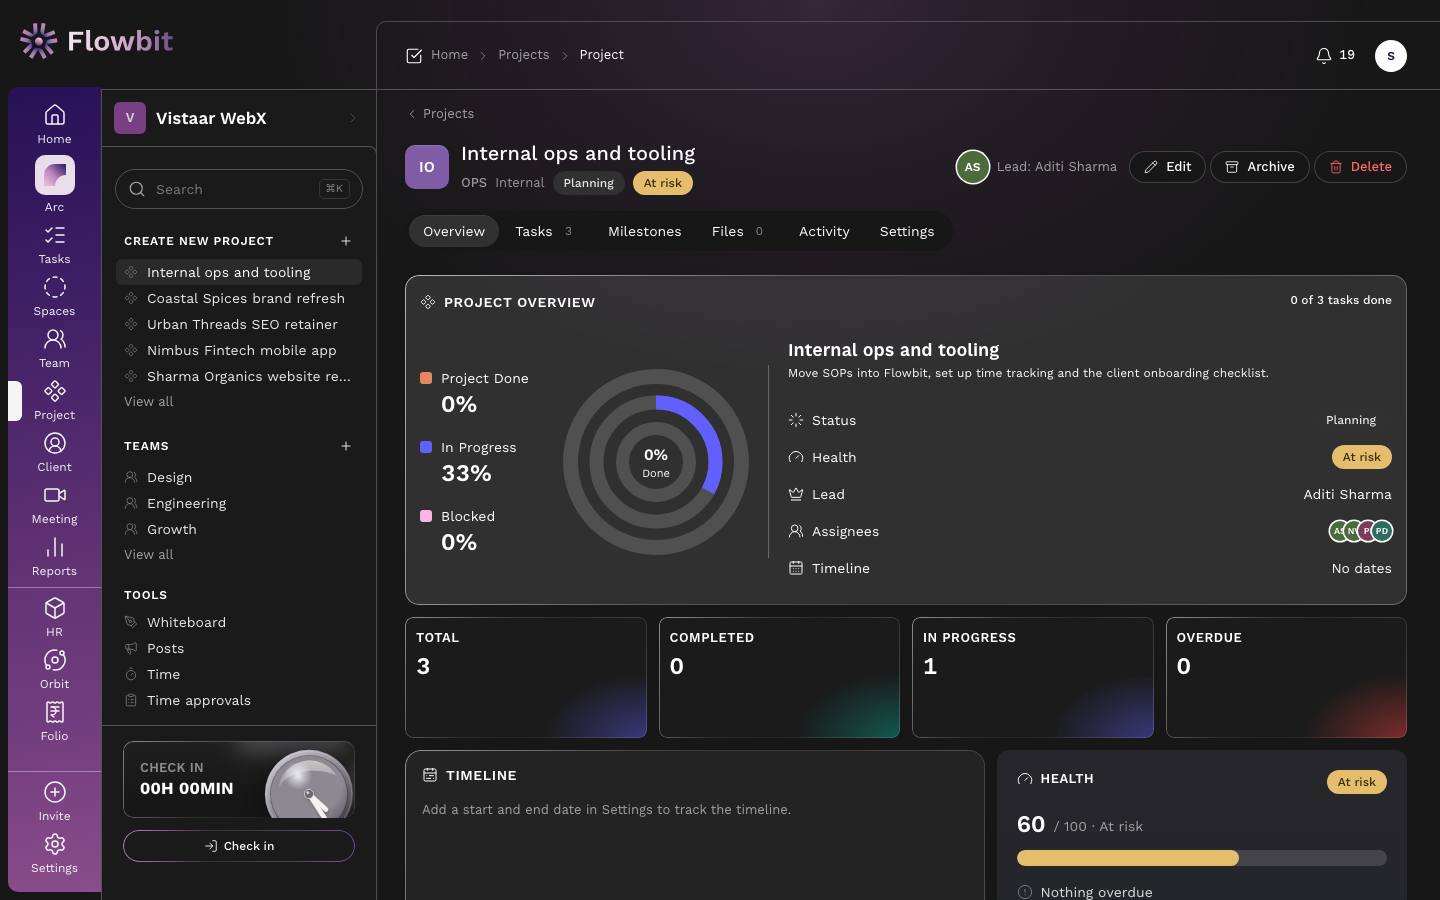Open Meeting from the rail
The height and width of the screenshot is (900, 1440).
tap(54, 505)
